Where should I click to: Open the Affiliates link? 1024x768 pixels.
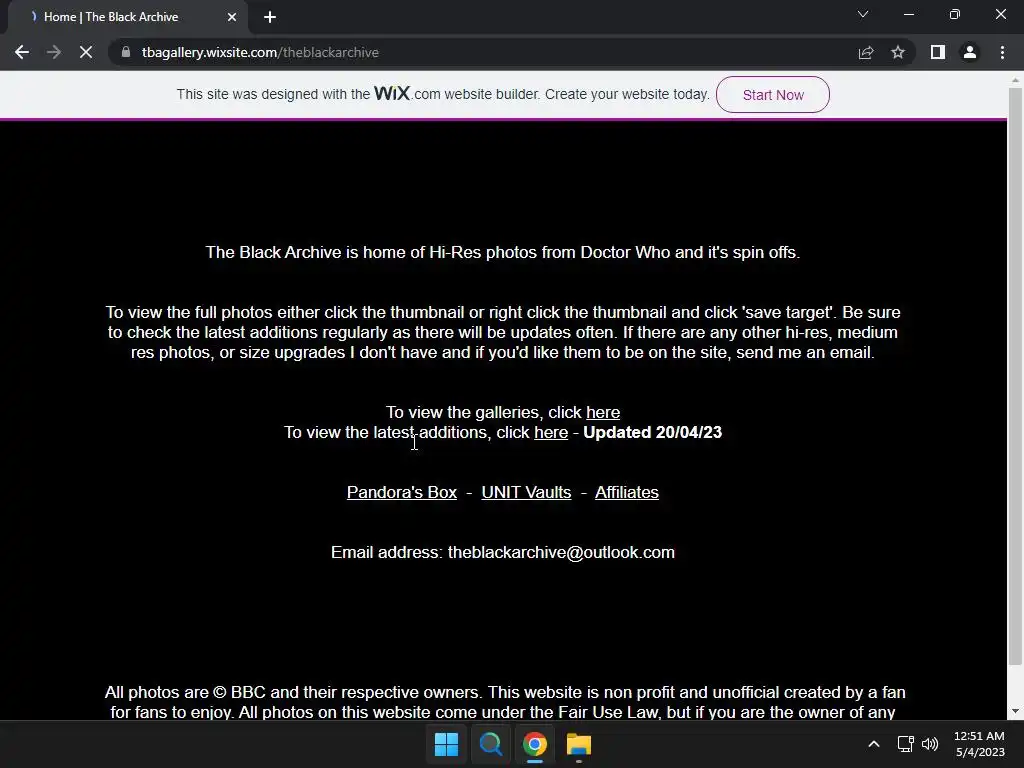[627, 492]
